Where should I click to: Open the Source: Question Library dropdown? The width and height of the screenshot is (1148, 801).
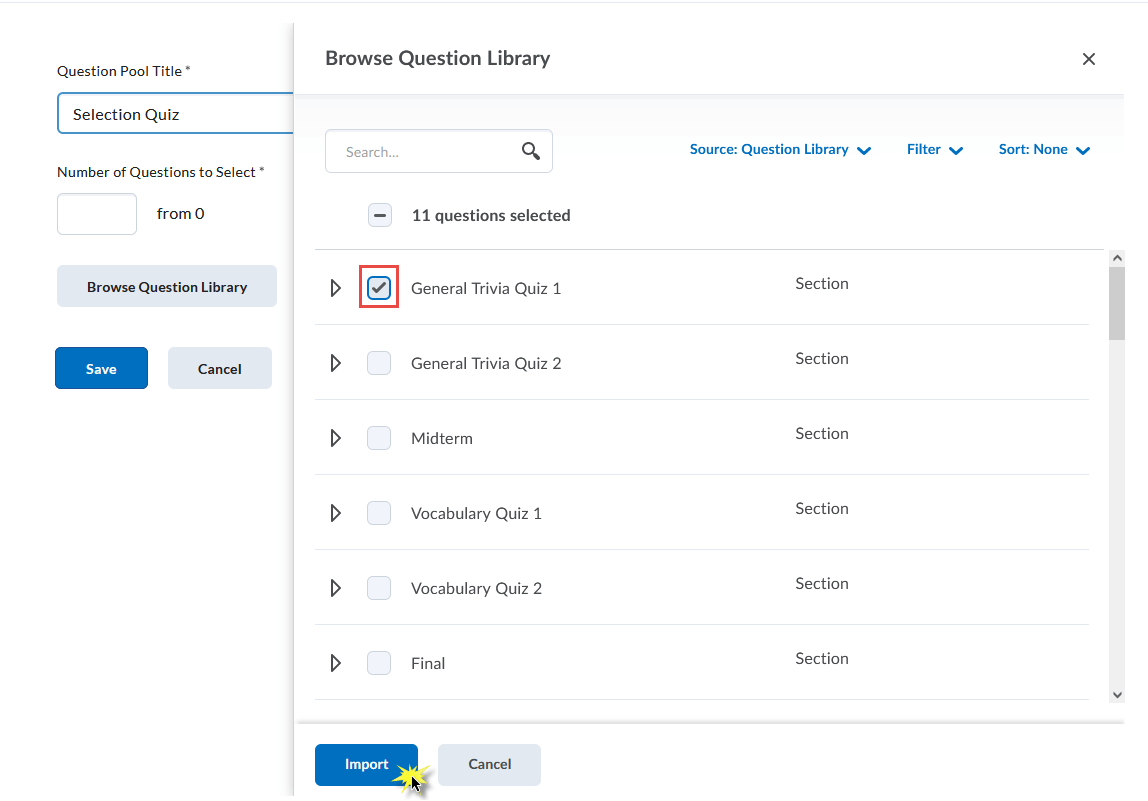(x=780, y=150)
